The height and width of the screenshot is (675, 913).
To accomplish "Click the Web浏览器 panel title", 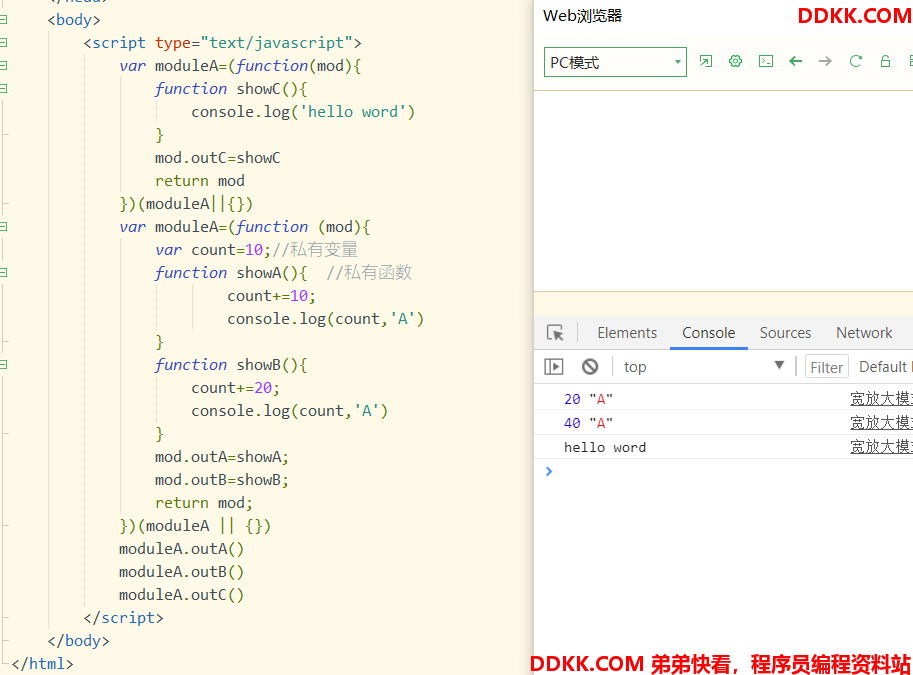I will tap(582, 16).
